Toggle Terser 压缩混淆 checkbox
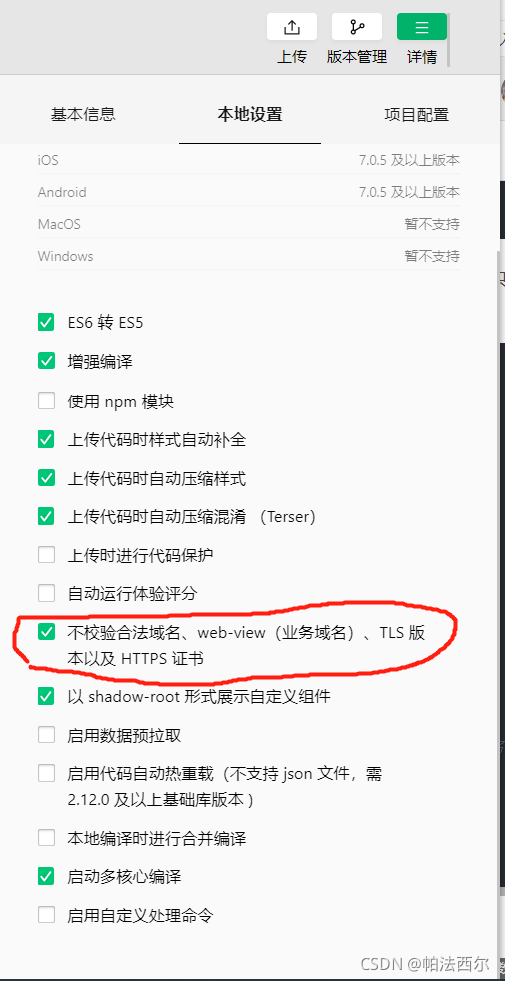The width and height of the screenshot is (505, 981). click(46, 516)
